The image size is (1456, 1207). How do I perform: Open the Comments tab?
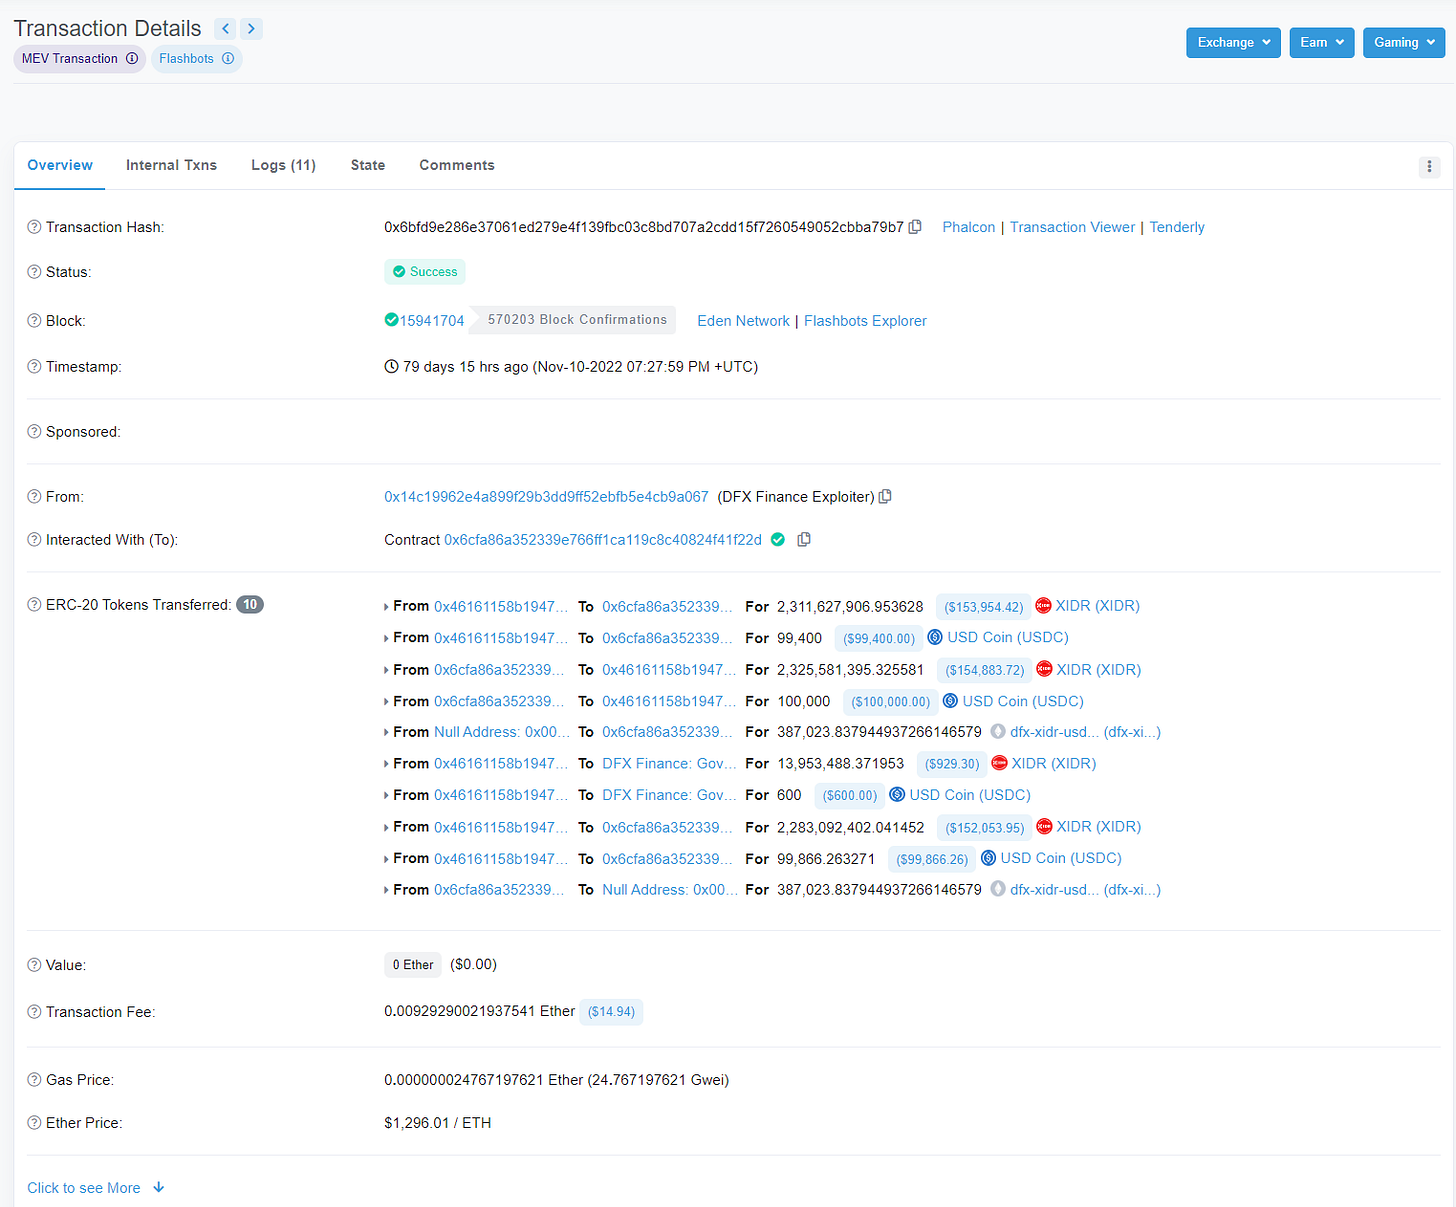tap(457, 165)
